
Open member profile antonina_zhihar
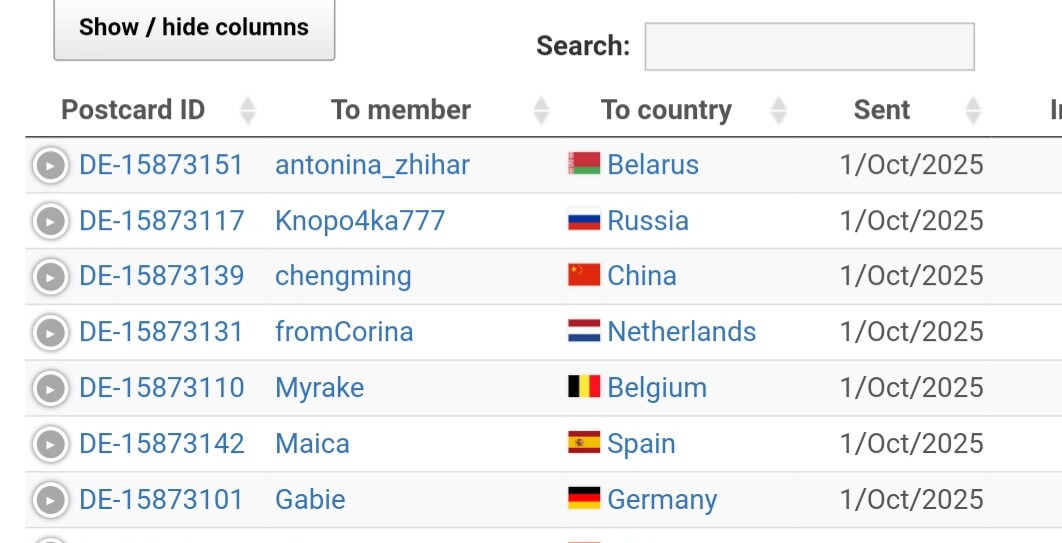[372, 165]
